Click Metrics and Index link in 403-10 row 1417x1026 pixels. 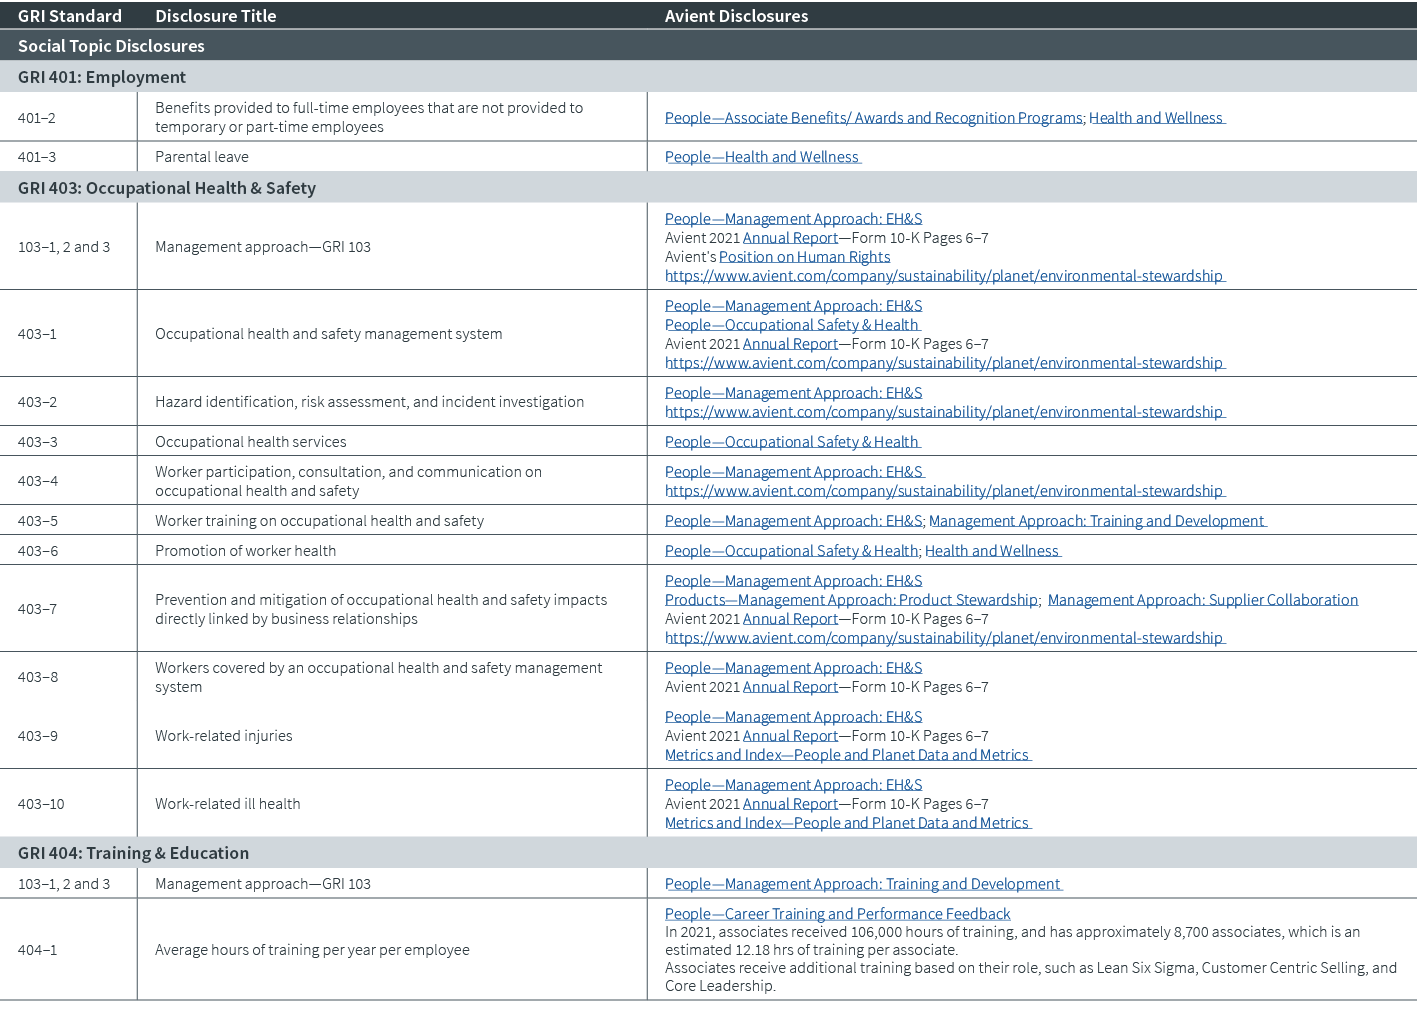[847, 823]
